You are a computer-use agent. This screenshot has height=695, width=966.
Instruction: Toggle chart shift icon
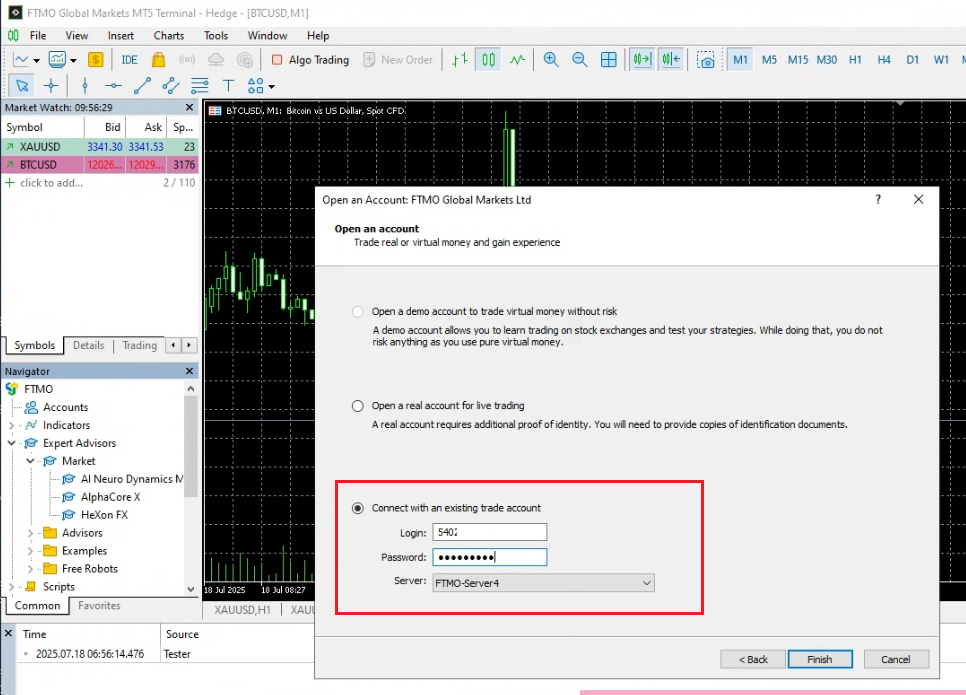[671, 60]
